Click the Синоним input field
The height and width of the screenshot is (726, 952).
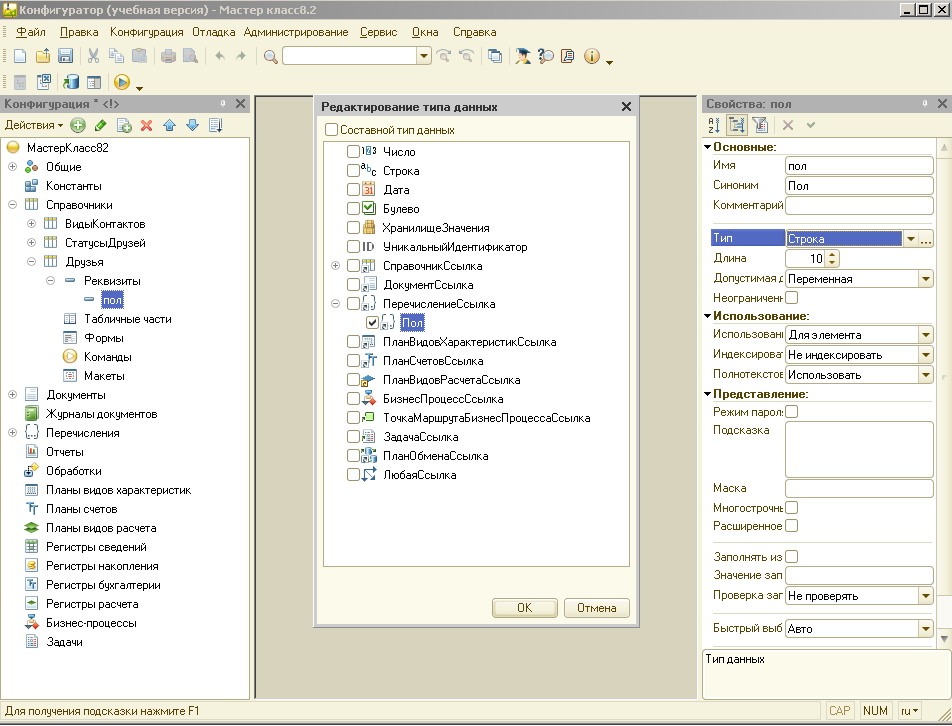click(858, 185)
